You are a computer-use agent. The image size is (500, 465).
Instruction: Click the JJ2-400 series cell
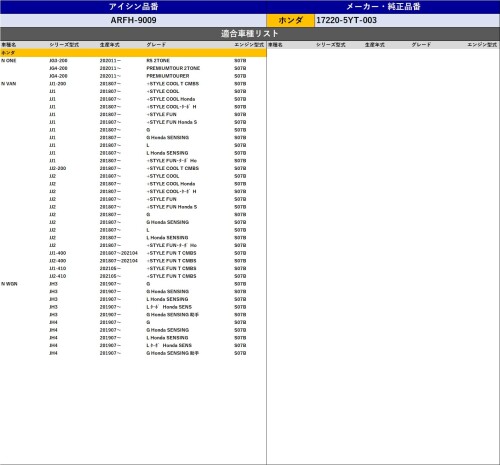[x=57, y=261]
